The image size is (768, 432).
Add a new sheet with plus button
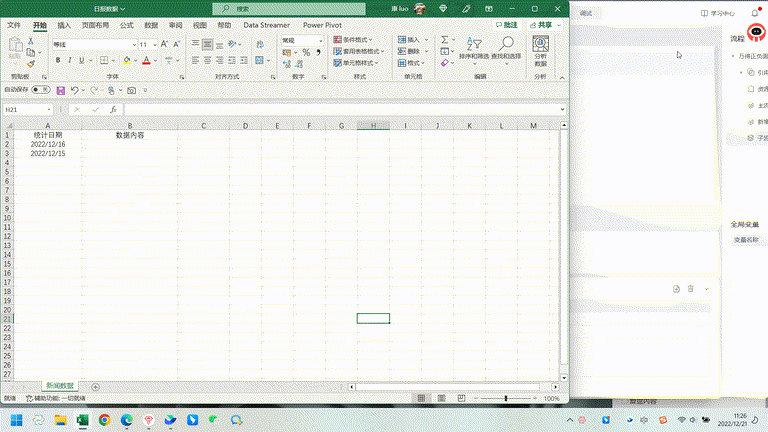pyautogui.click(x=96, y=386)
